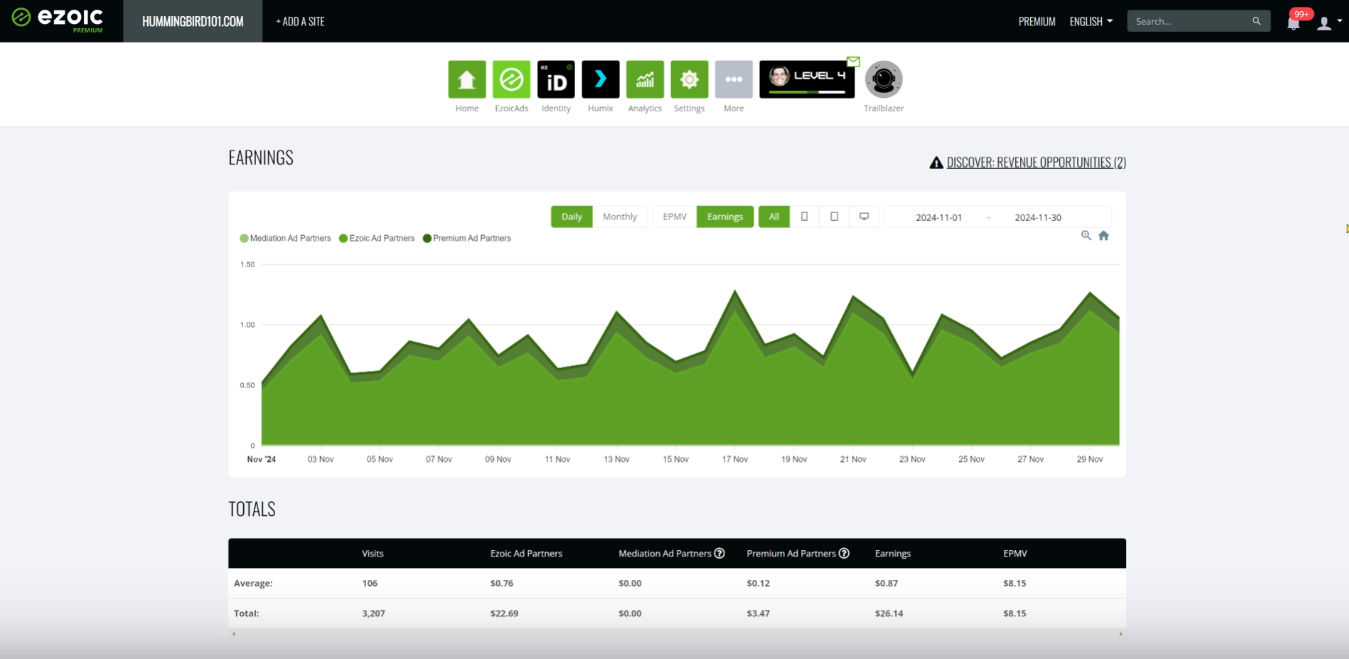Screen dimensions: 1349x659
Task: Open start date picker 2024-11-01
Action: click(x=939, y=217)
